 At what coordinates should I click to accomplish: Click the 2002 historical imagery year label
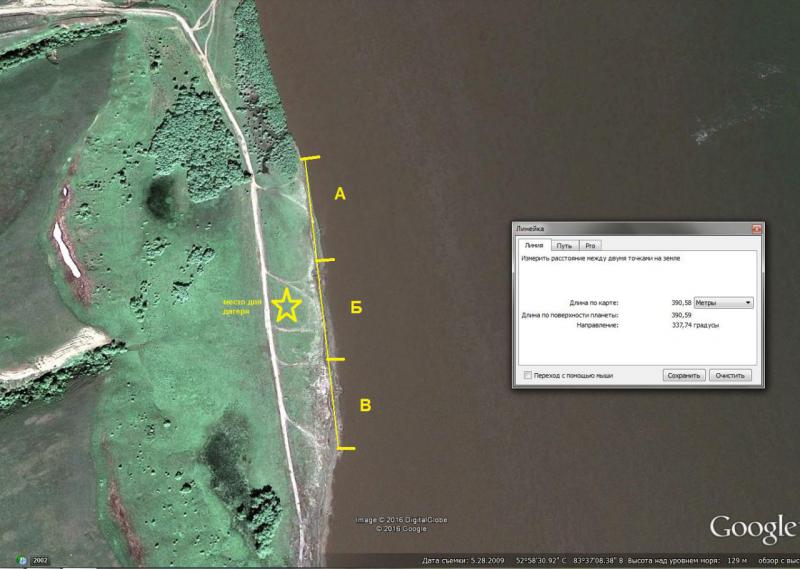click(41, 560)
